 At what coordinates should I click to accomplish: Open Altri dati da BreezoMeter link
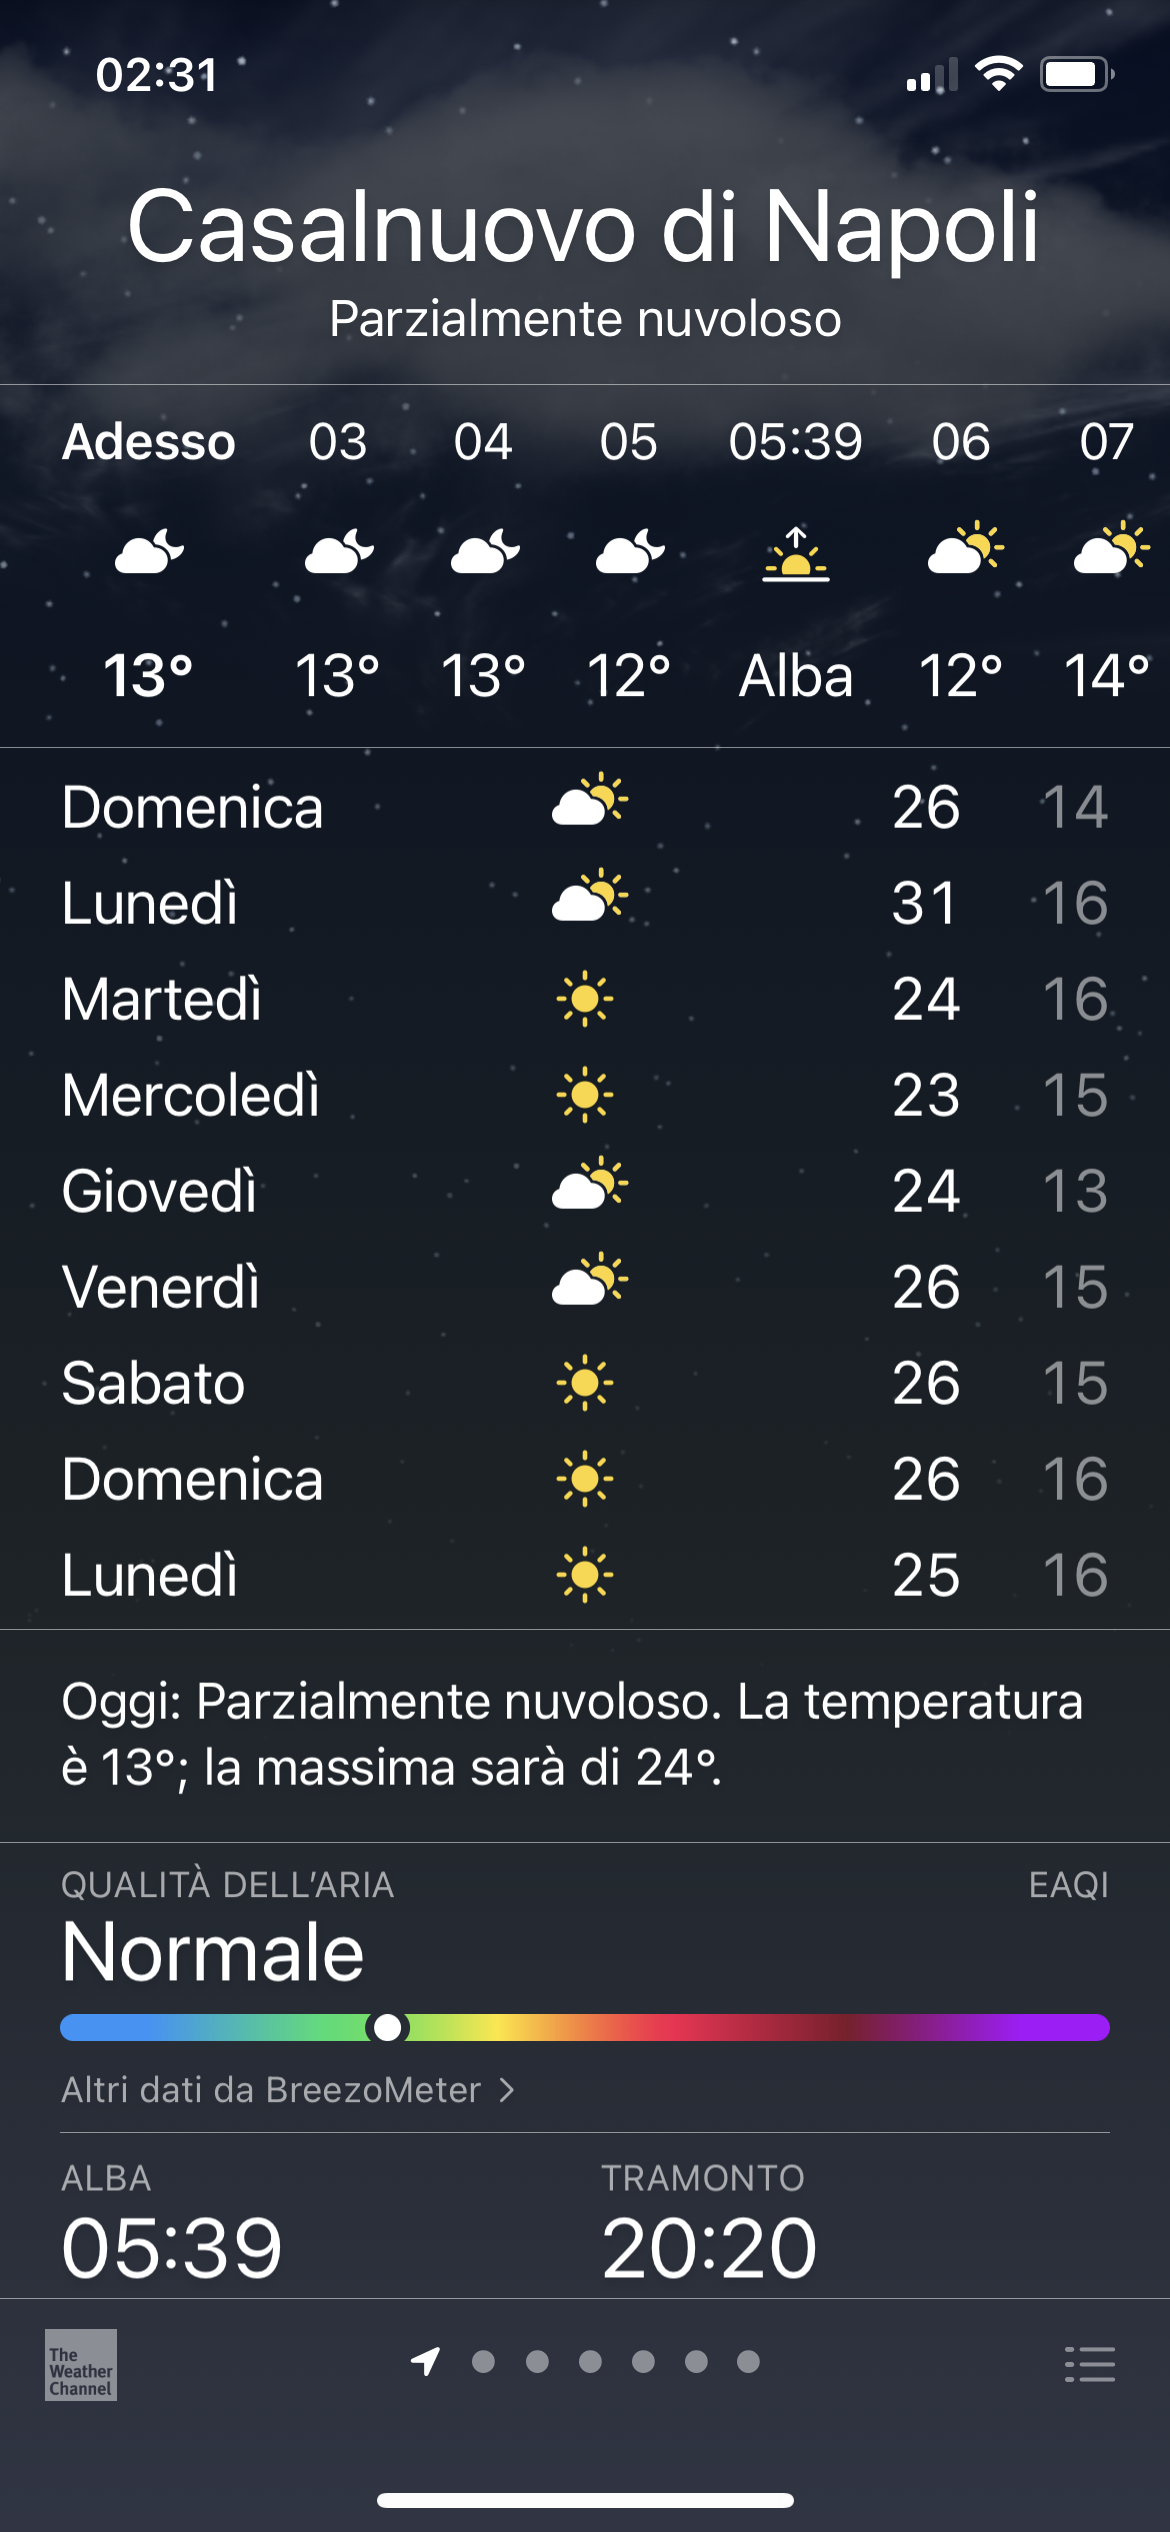[271, 2090]
